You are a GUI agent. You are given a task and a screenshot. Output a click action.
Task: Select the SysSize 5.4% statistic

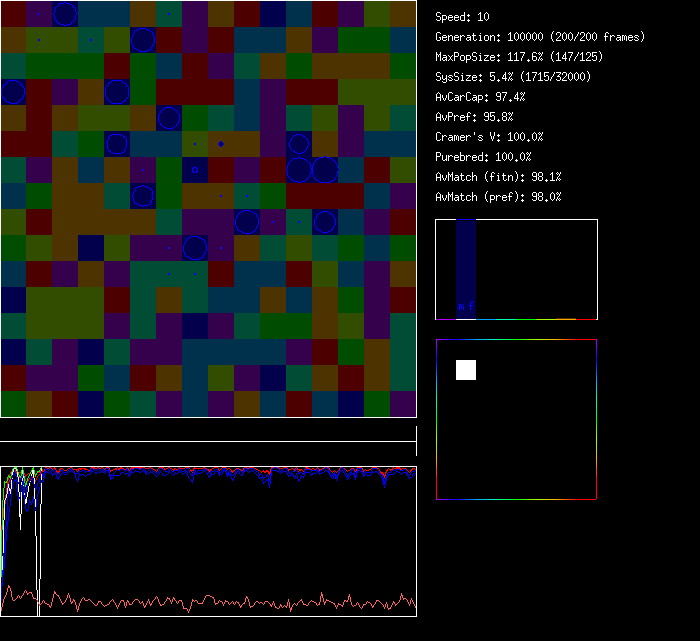[x=512, y=77]
